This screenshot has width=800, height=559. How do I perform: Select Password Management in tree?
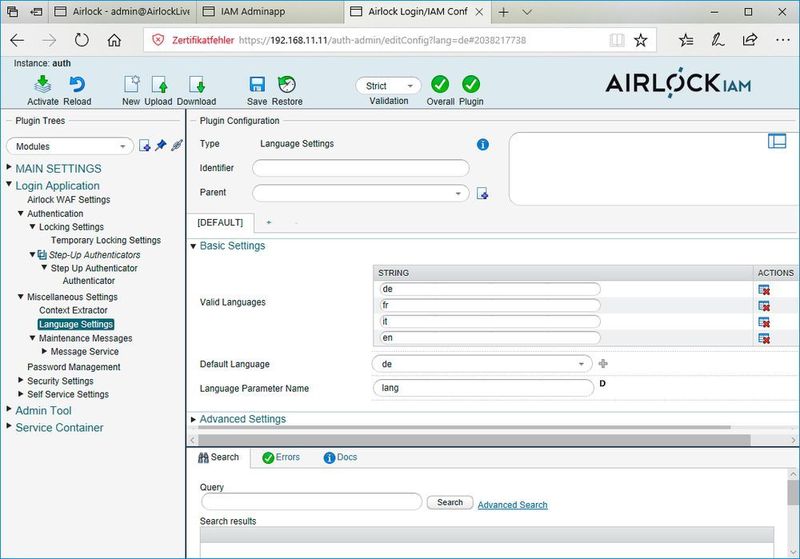click(x=74, y=367)
